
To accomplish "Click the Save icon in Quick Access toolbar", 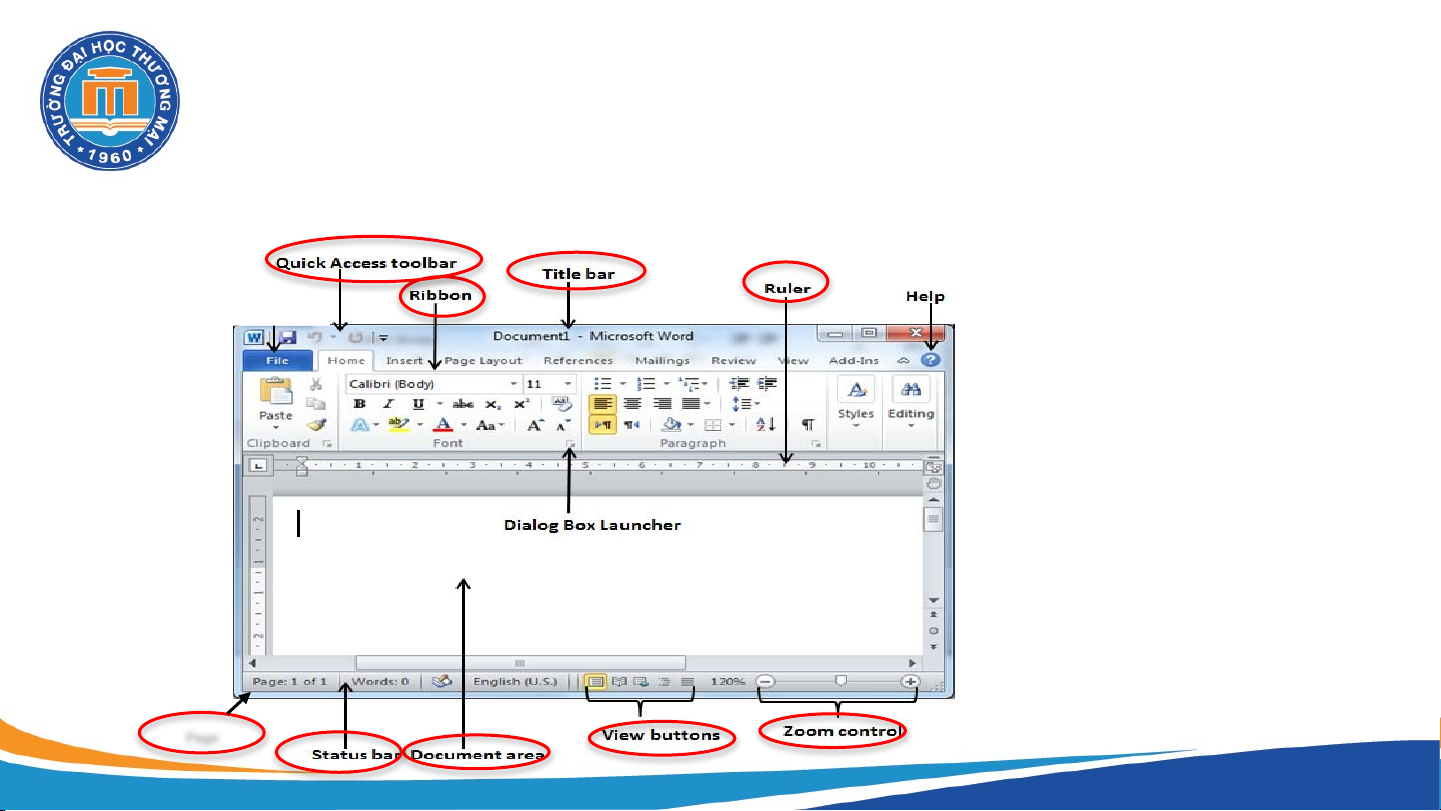I will pyautogui.click(x=287, y=338).
